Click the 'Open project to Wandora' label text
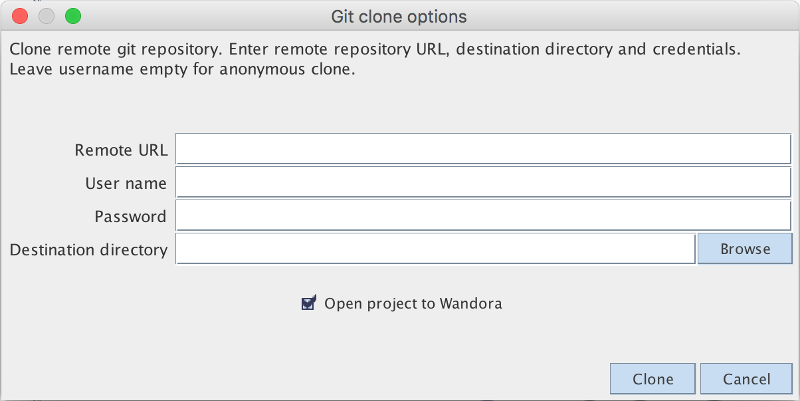The height and width of the screenshot is (401, 800). [413, 303]
